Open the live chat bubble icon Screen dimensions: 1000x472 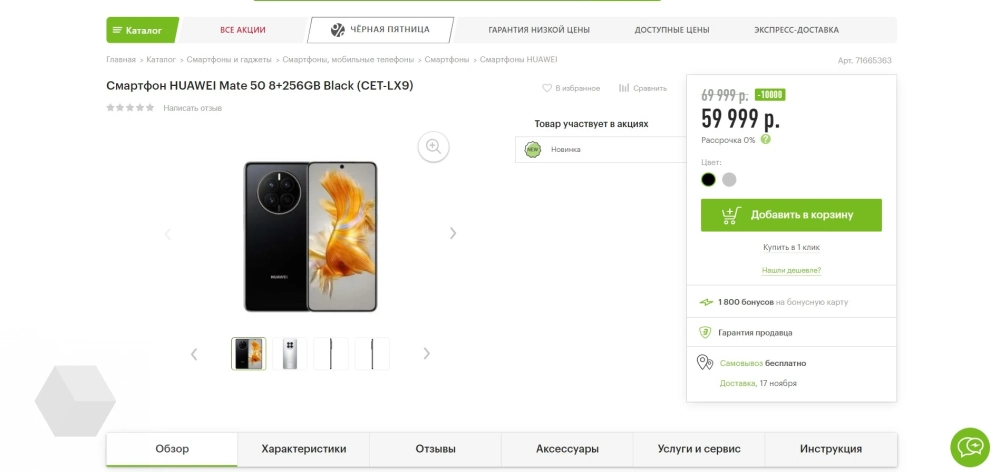pyautogui.click(x=969, y=446)
